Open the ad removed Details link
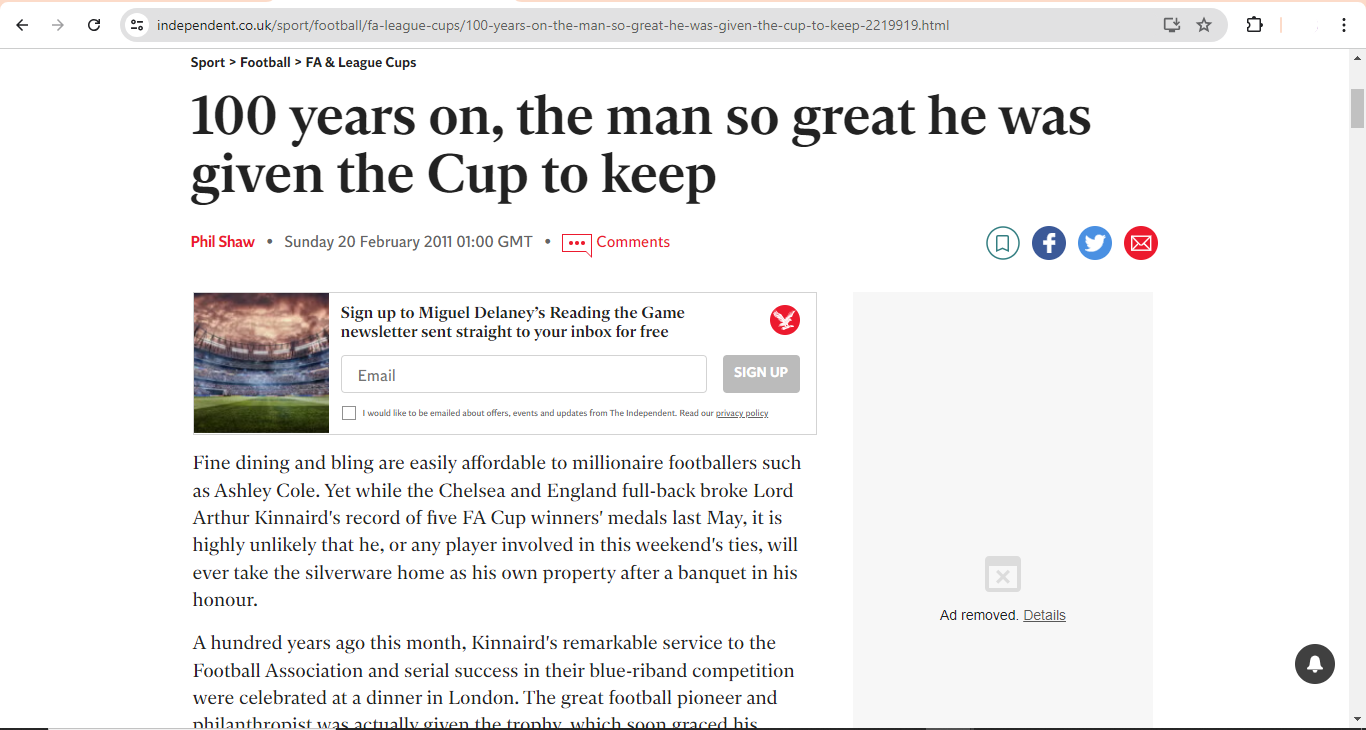 click(x=1044, y=615)
